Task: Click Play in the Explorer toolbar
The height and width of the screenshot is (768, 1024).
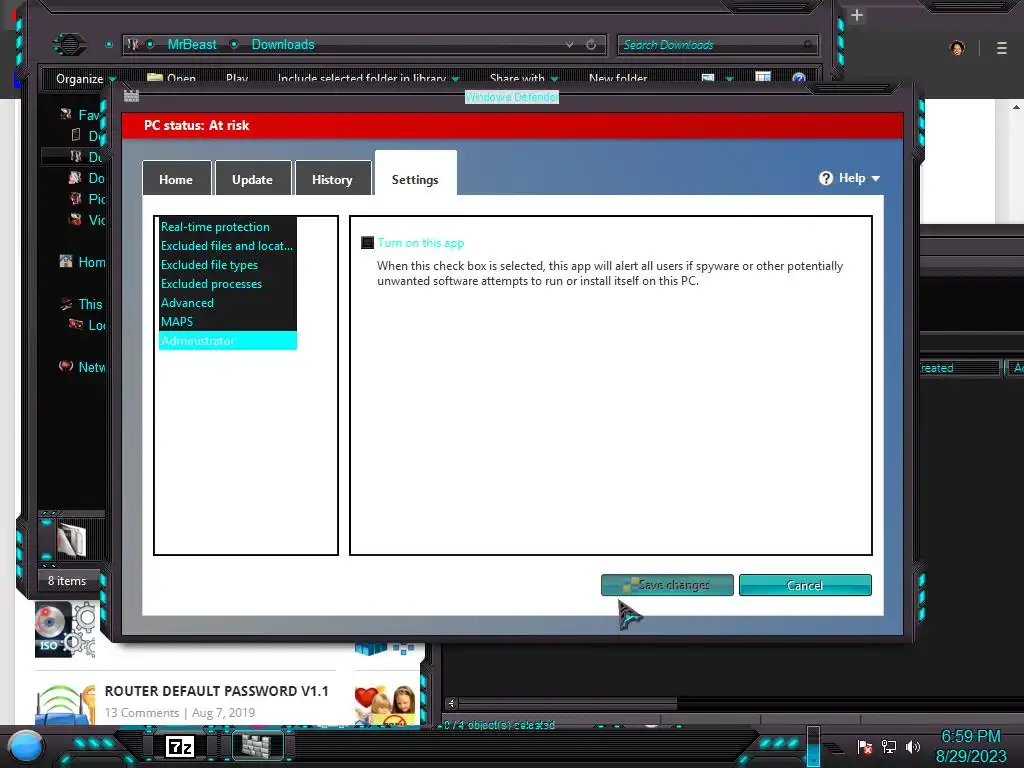Action: pyautogui.click(x=237, y=78)
